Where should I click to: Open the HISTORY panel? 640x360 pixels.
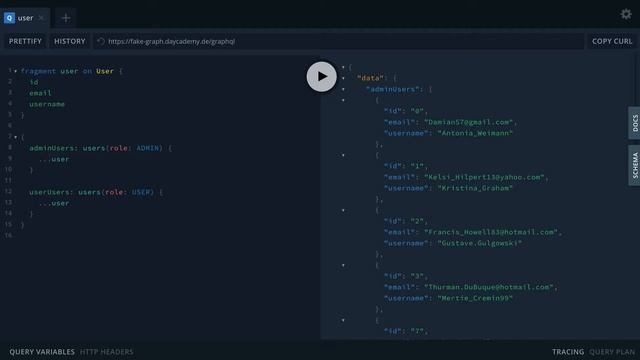70,41
